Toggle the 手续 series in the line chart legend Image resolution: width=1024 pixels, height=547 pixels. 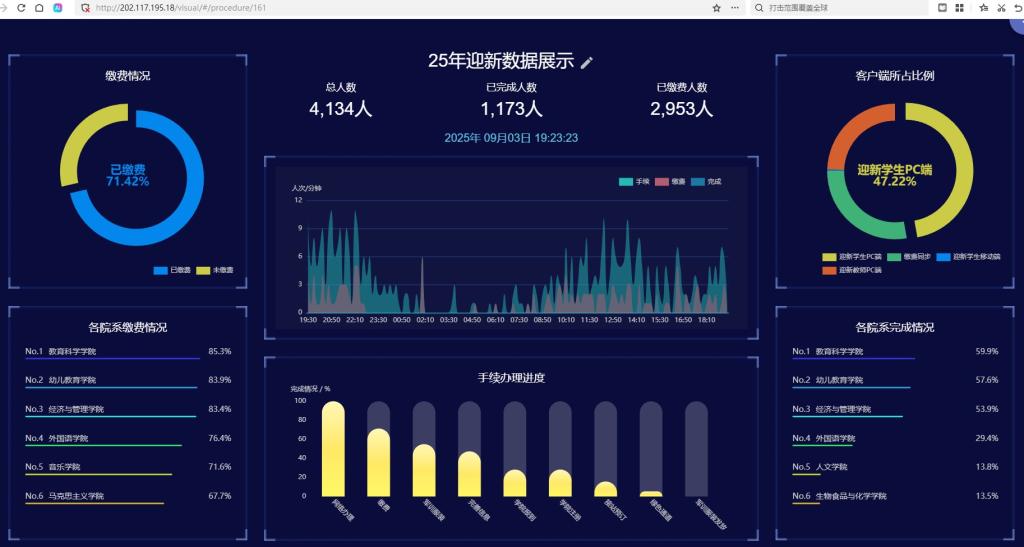[634, 181]
